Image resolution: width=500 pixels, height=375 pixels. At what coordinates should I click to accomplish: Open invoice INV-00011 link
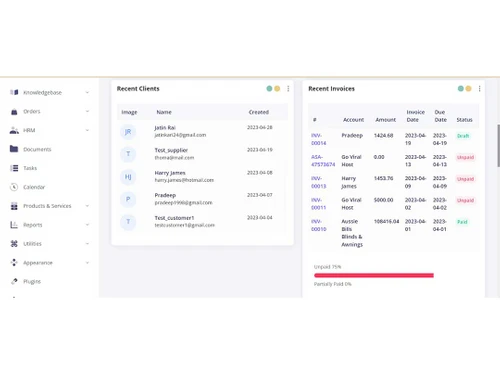pos(318,204)
